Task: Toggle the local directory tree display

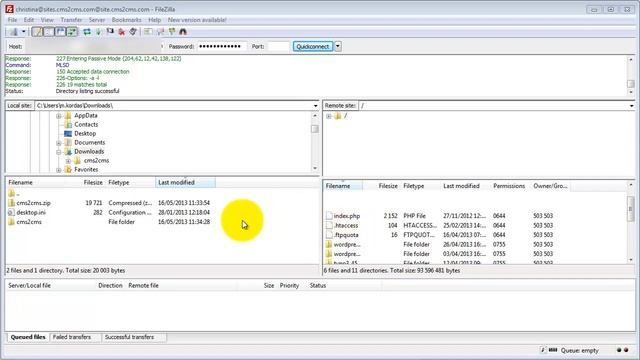Action: (x=49, y=32)
